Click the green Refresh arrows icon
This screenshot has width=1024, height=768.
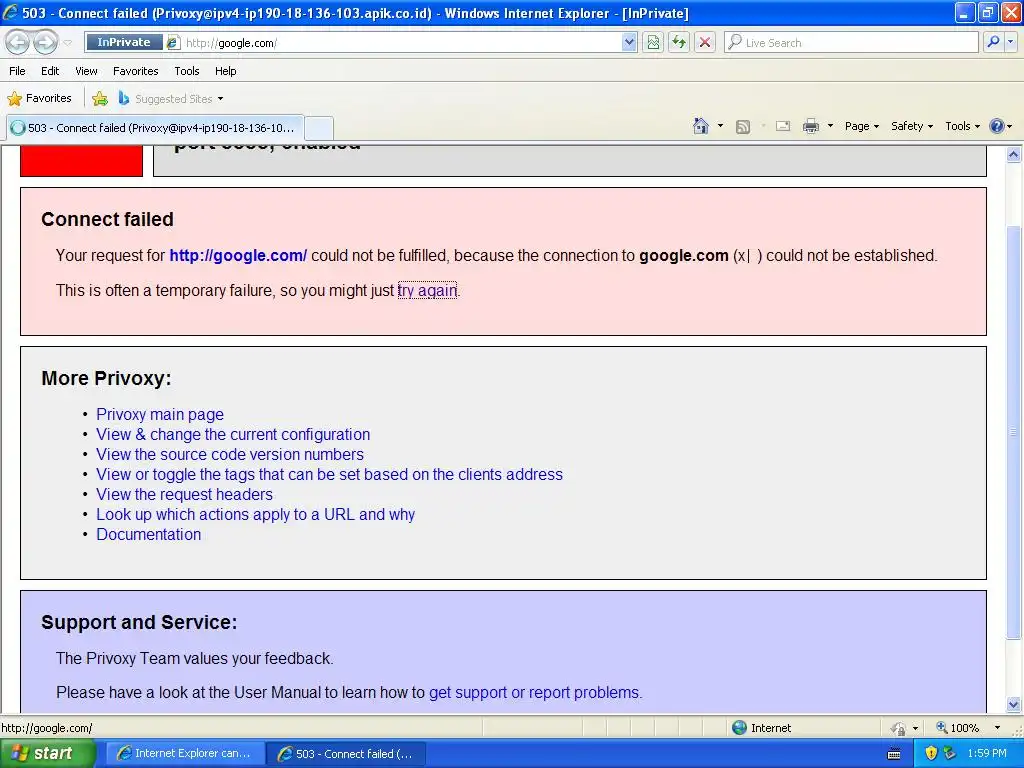[x=679, y=43]
